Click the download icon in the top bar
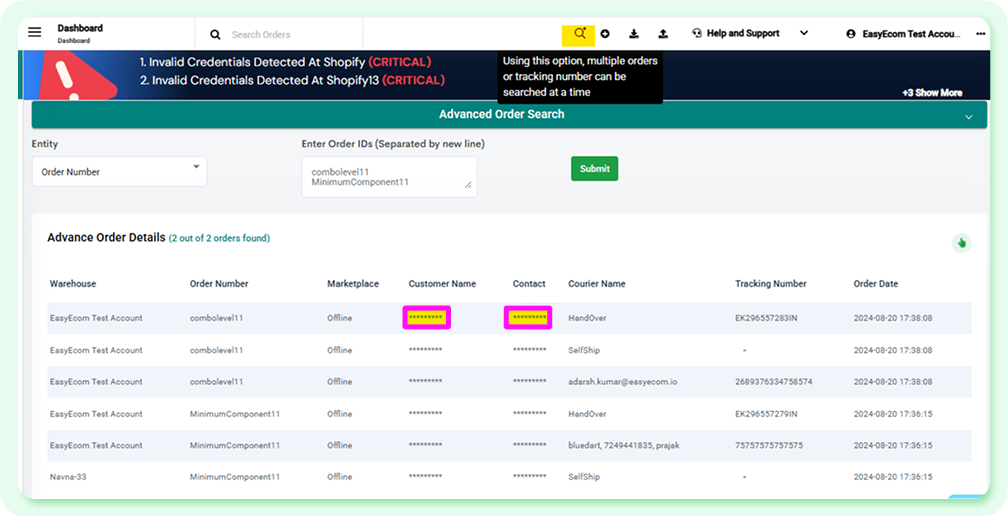The width and height of the screenshot is (1008, 516). (634, 34)
